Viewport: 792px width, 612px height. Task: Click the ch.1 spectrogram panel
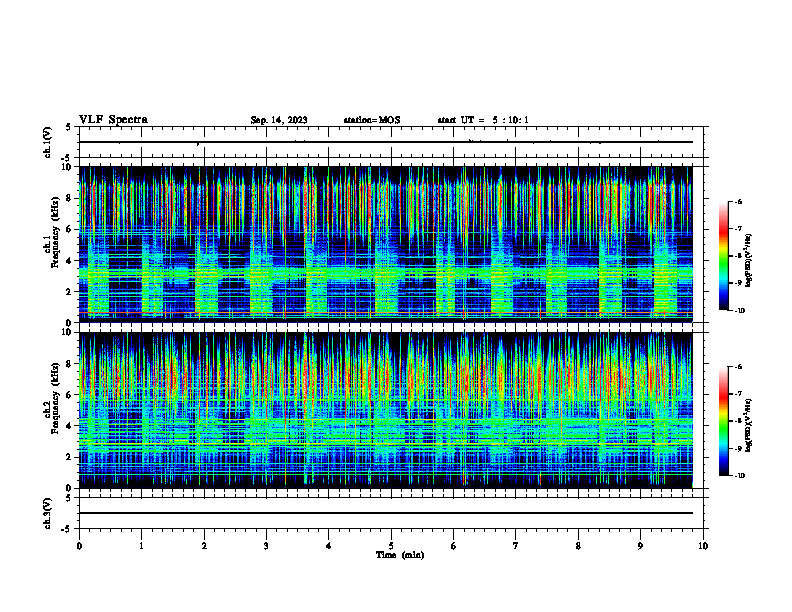click(x=386, y=244)
